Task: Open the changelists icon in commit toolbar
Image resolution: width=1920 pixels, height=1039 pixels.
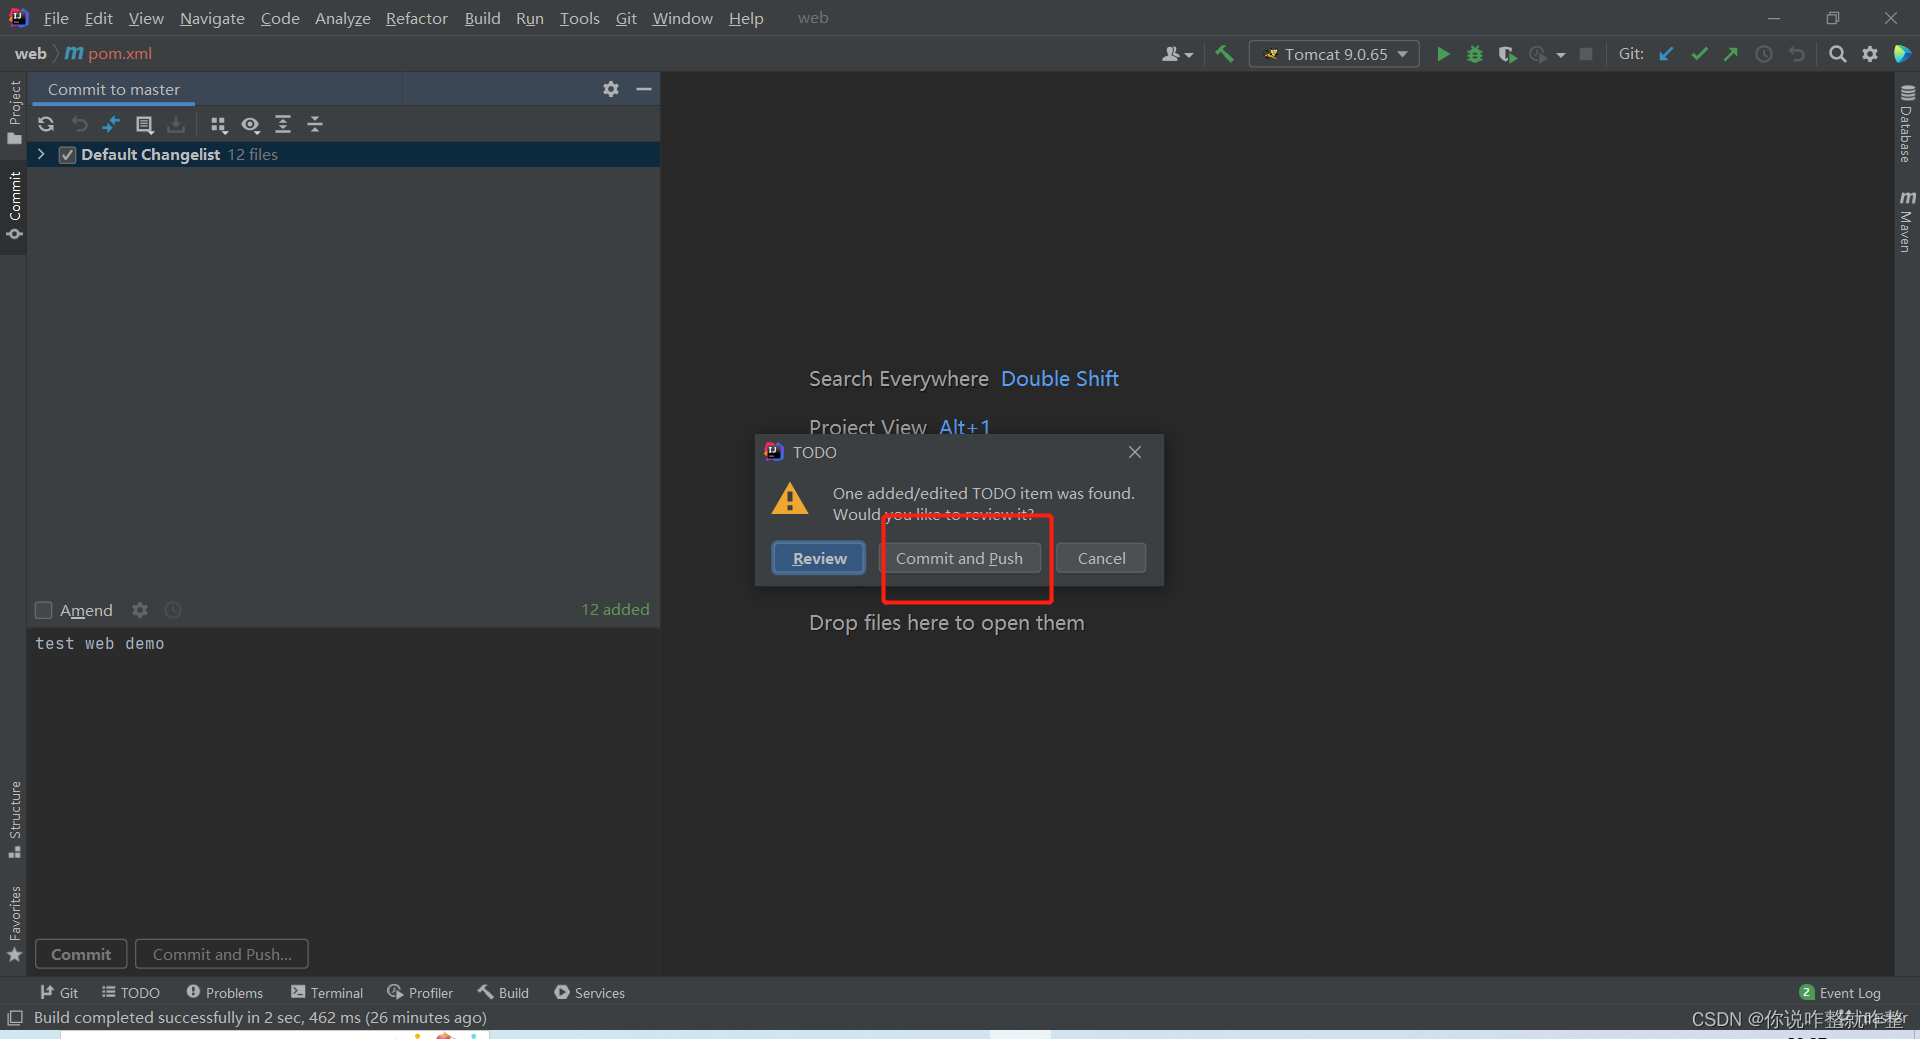Action: tap(144, 124)
